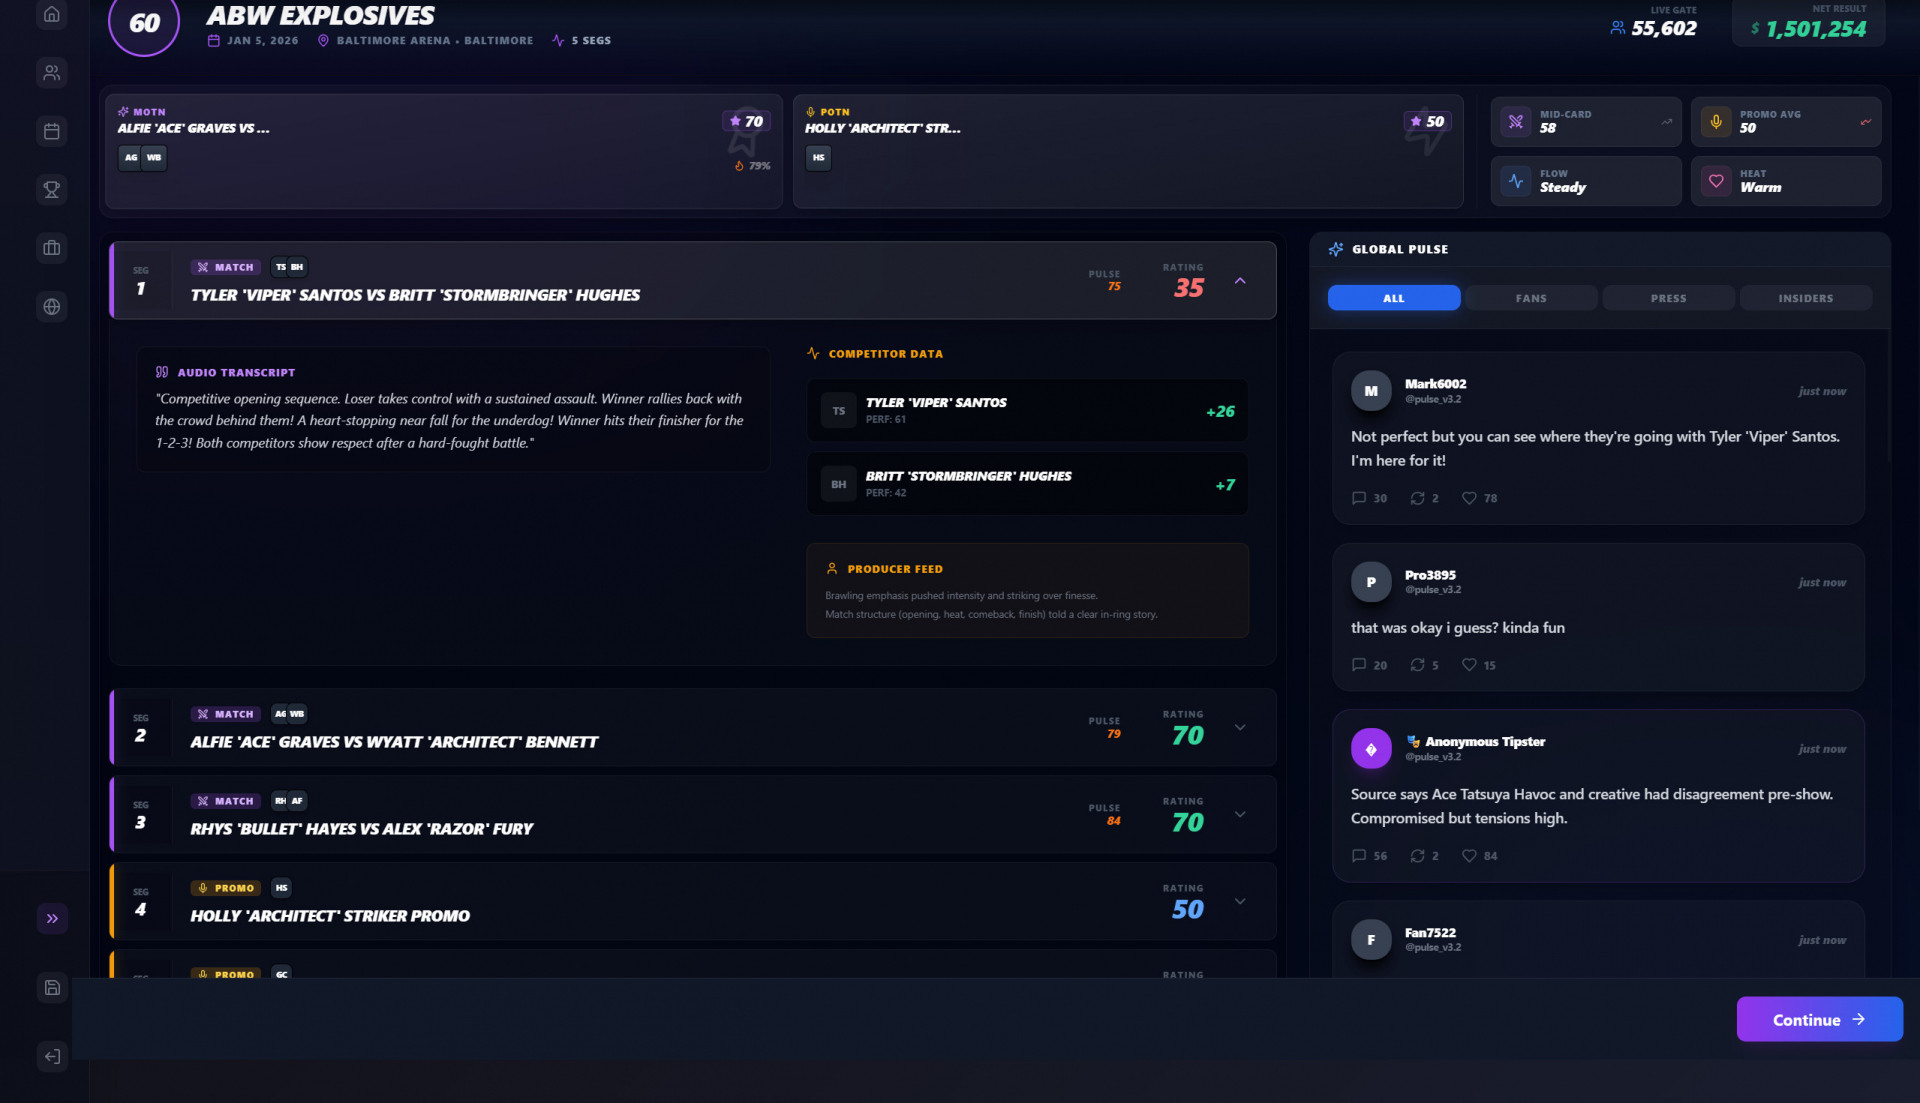
Task: Click the globe world icon
Action: [52, 307]
